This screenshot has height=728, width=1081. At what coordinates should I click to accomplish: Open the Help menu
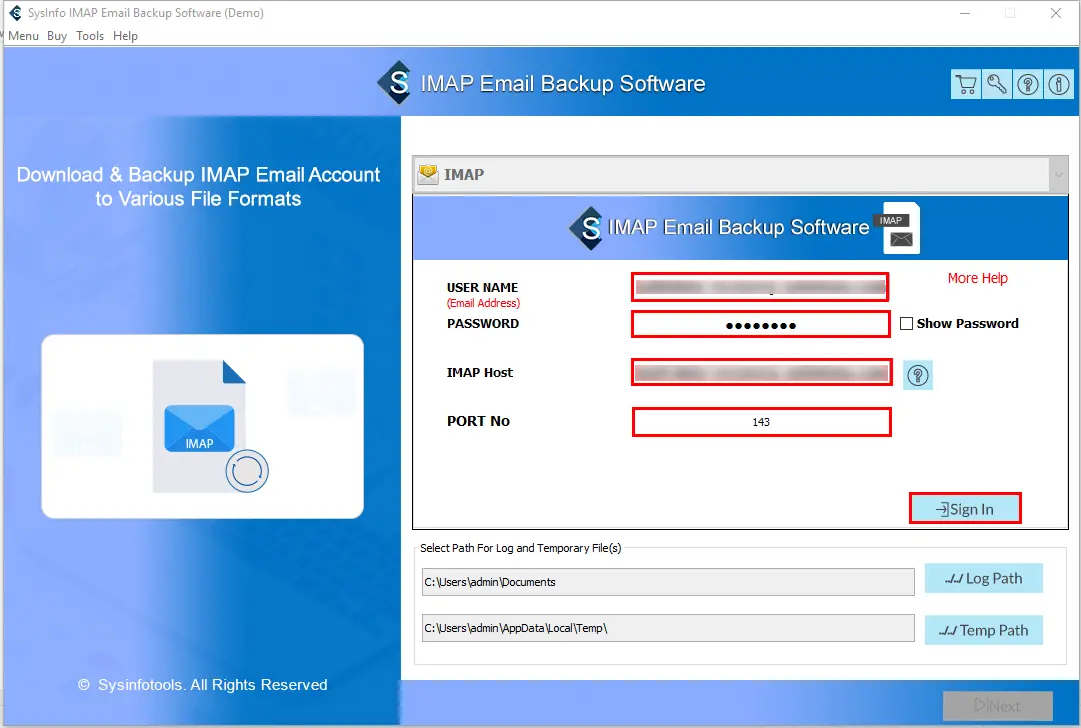point(125,36)
